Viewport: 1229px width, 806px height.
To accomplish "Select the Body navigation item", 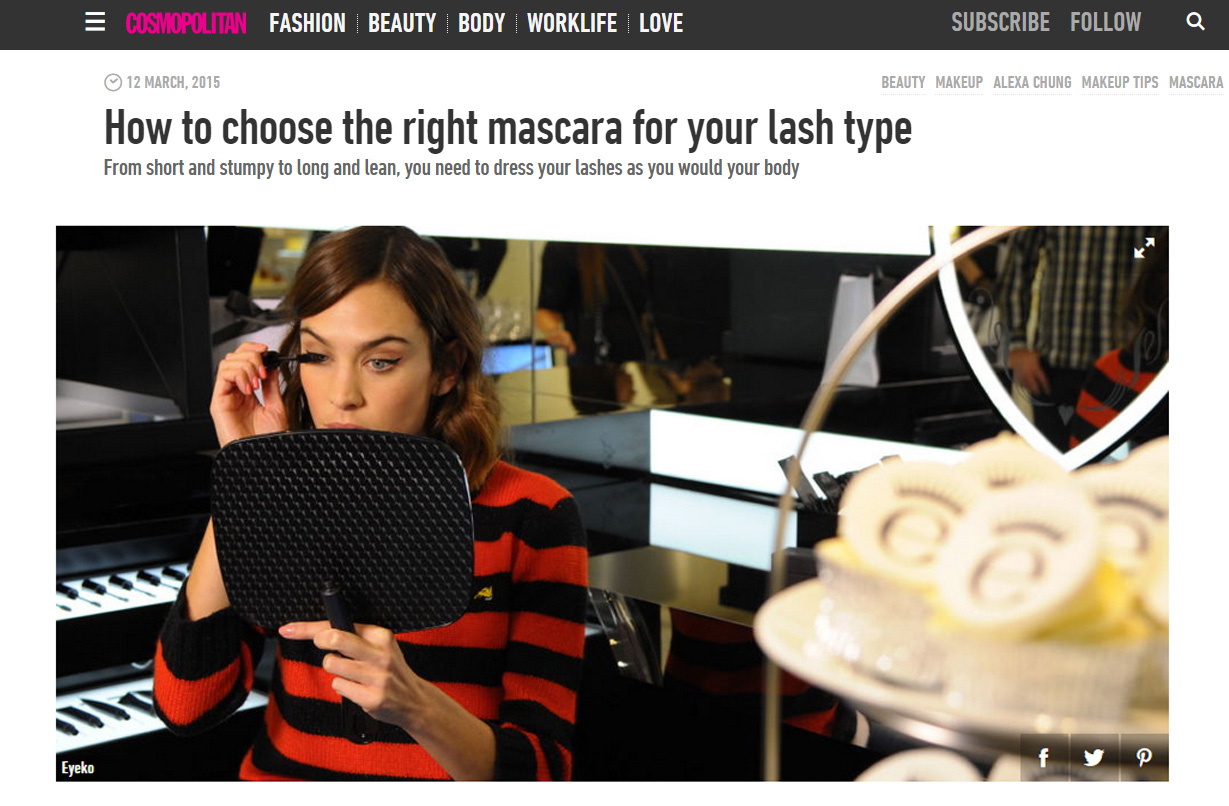I will click(x=482, y=23).
